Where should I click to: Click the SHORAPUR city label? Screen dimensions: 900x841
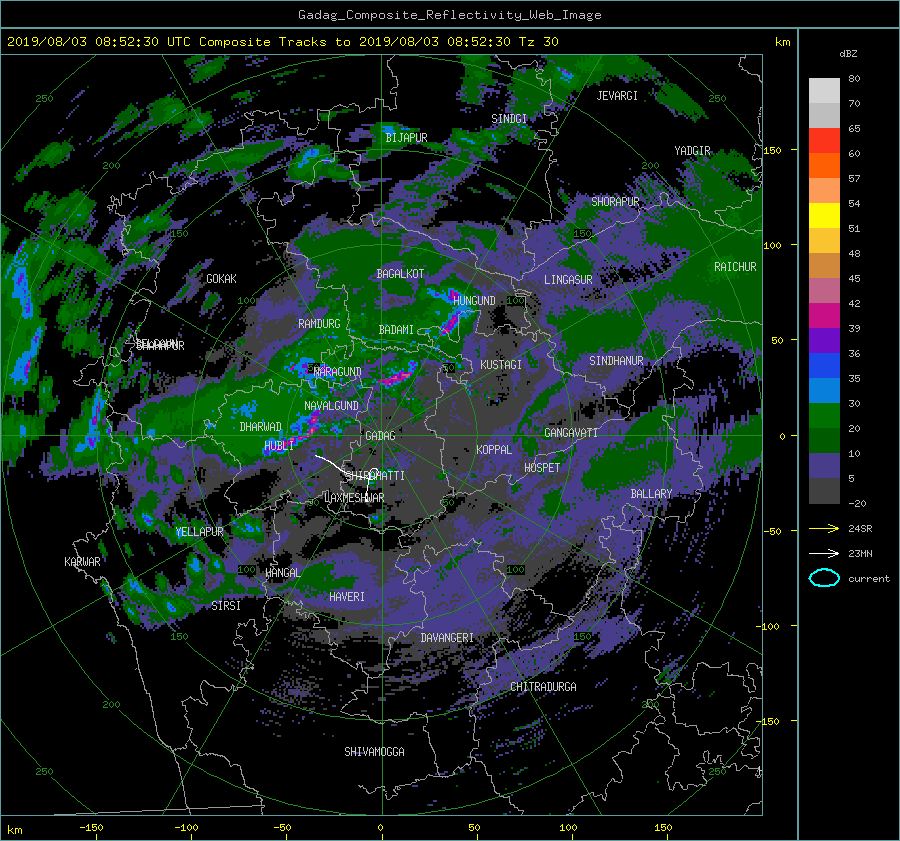coord(615,201)
